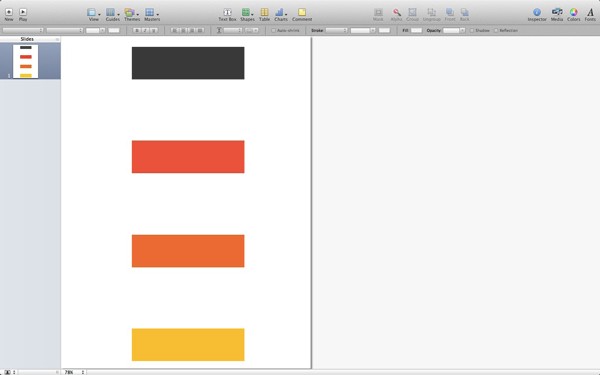The width and height of the screenshot is (600, 375).
Task: Select the Alpha tool
Action: [x=396, y=15]
